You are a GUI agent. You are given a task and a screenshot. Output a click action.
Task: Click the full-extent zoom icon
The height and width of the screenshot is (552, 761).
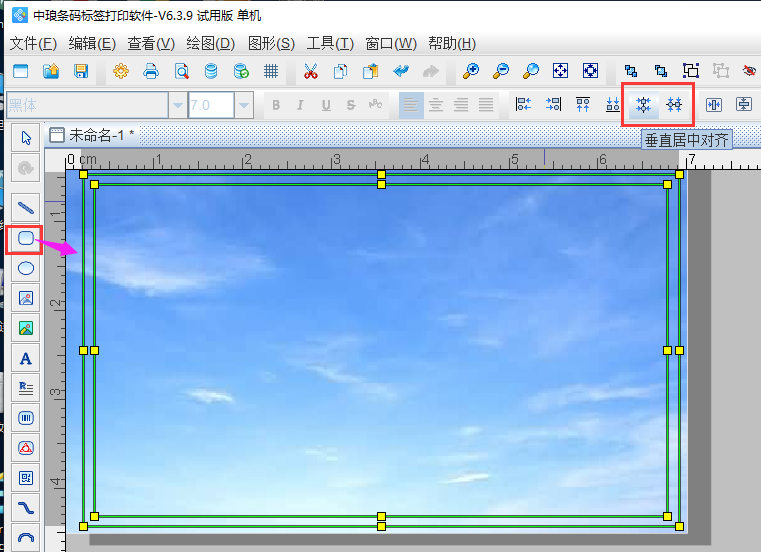tap(590, 71)
